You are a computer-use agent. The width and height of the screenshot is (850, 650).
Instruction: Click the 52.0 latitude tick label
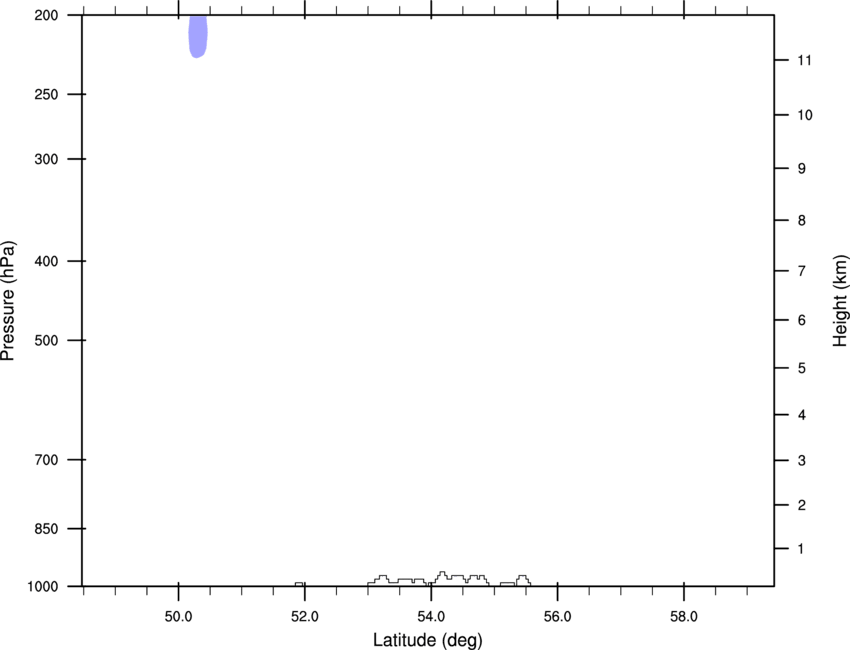305,616
